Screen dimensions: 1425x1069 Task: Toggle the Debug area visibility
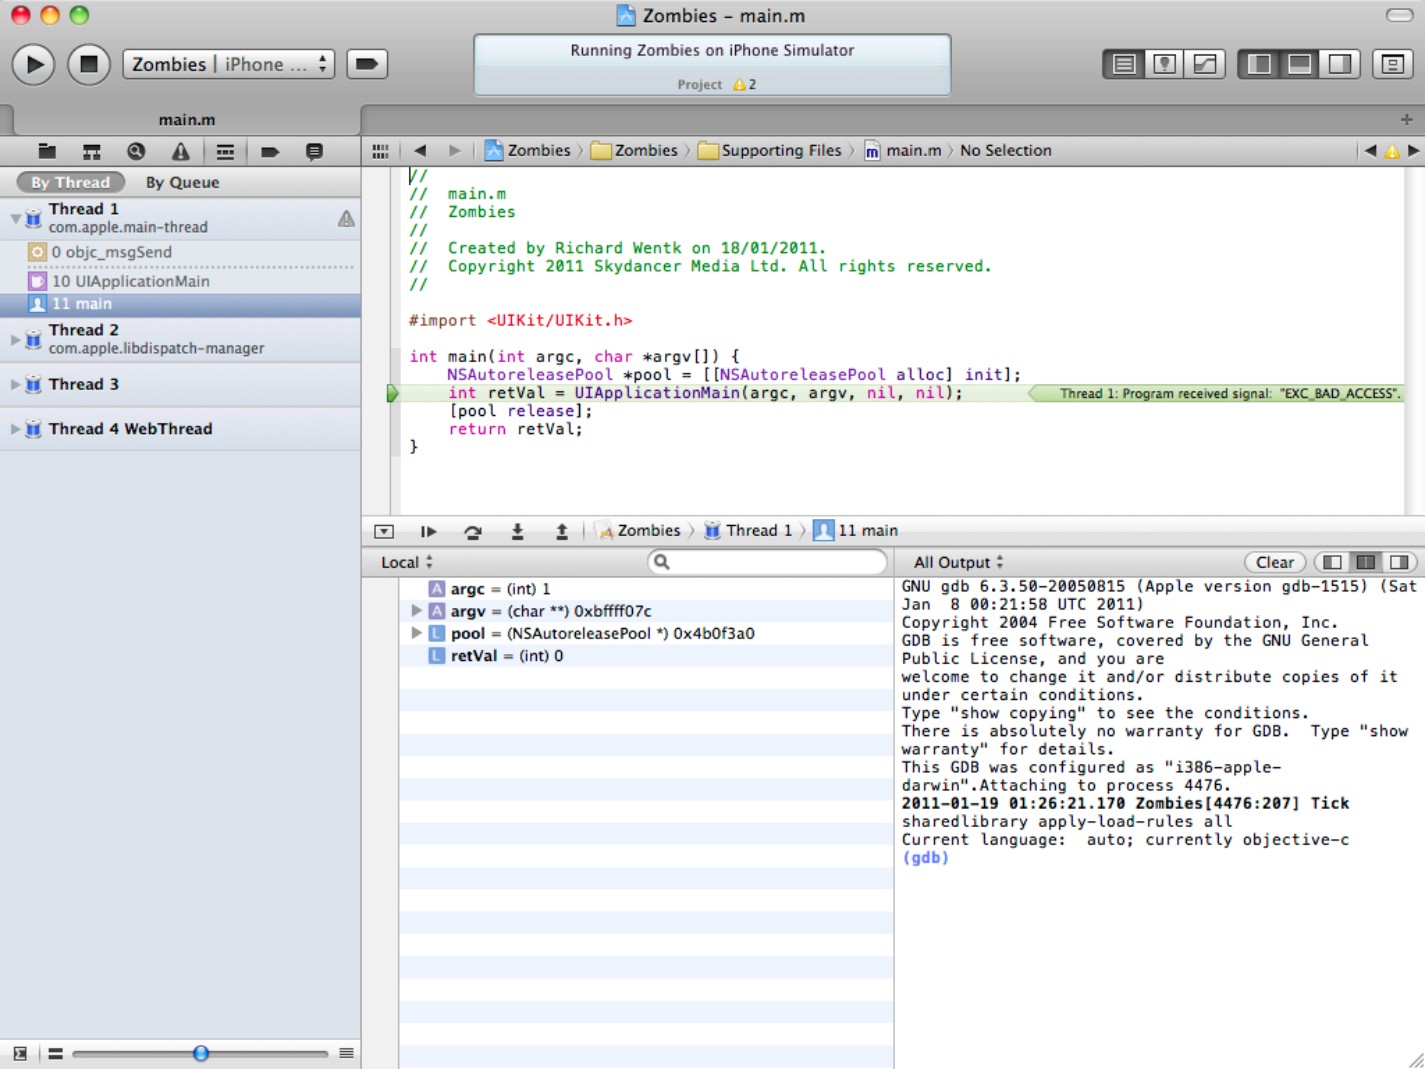(1300, 64)
